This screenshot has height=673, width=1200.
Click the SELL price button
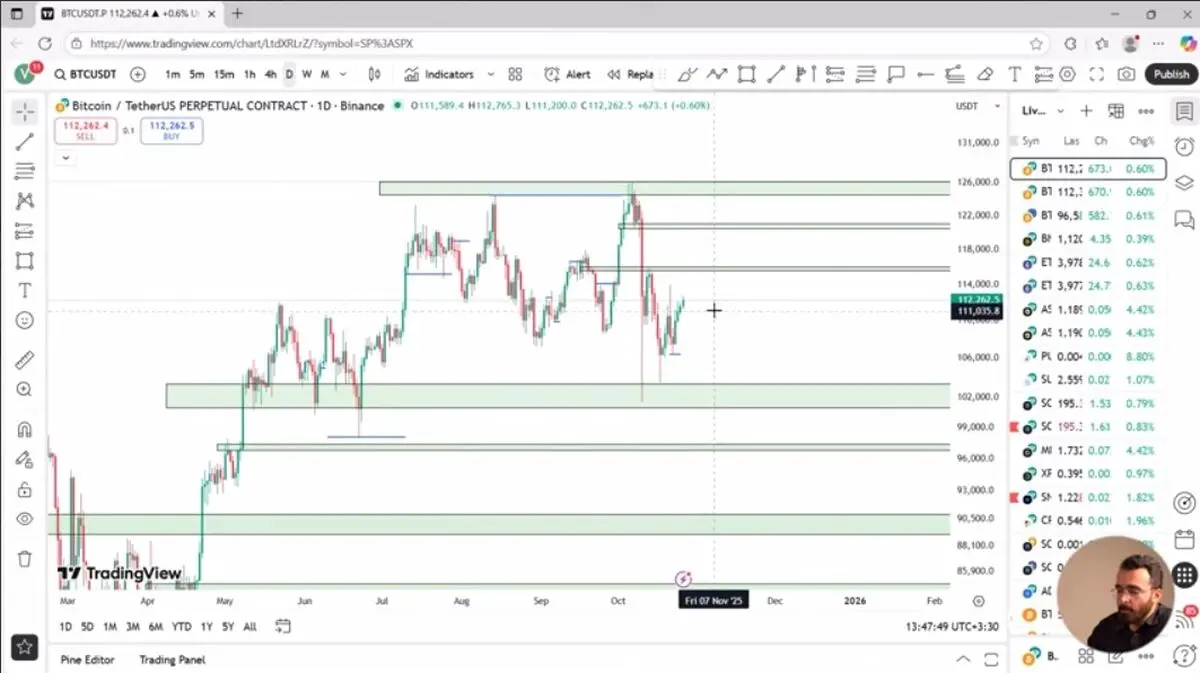coord(86,130)
